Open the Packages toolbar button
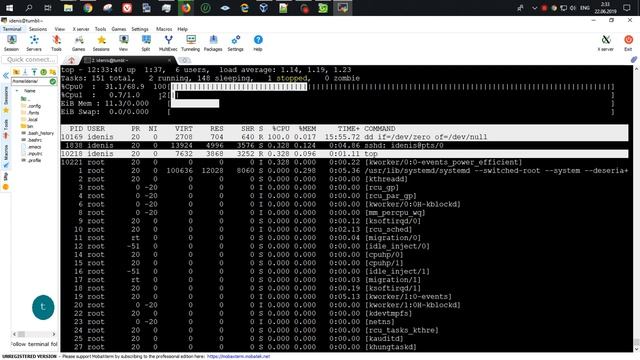Image resolution: width=640 pixels, height=360 pixels. click(213, 43)
